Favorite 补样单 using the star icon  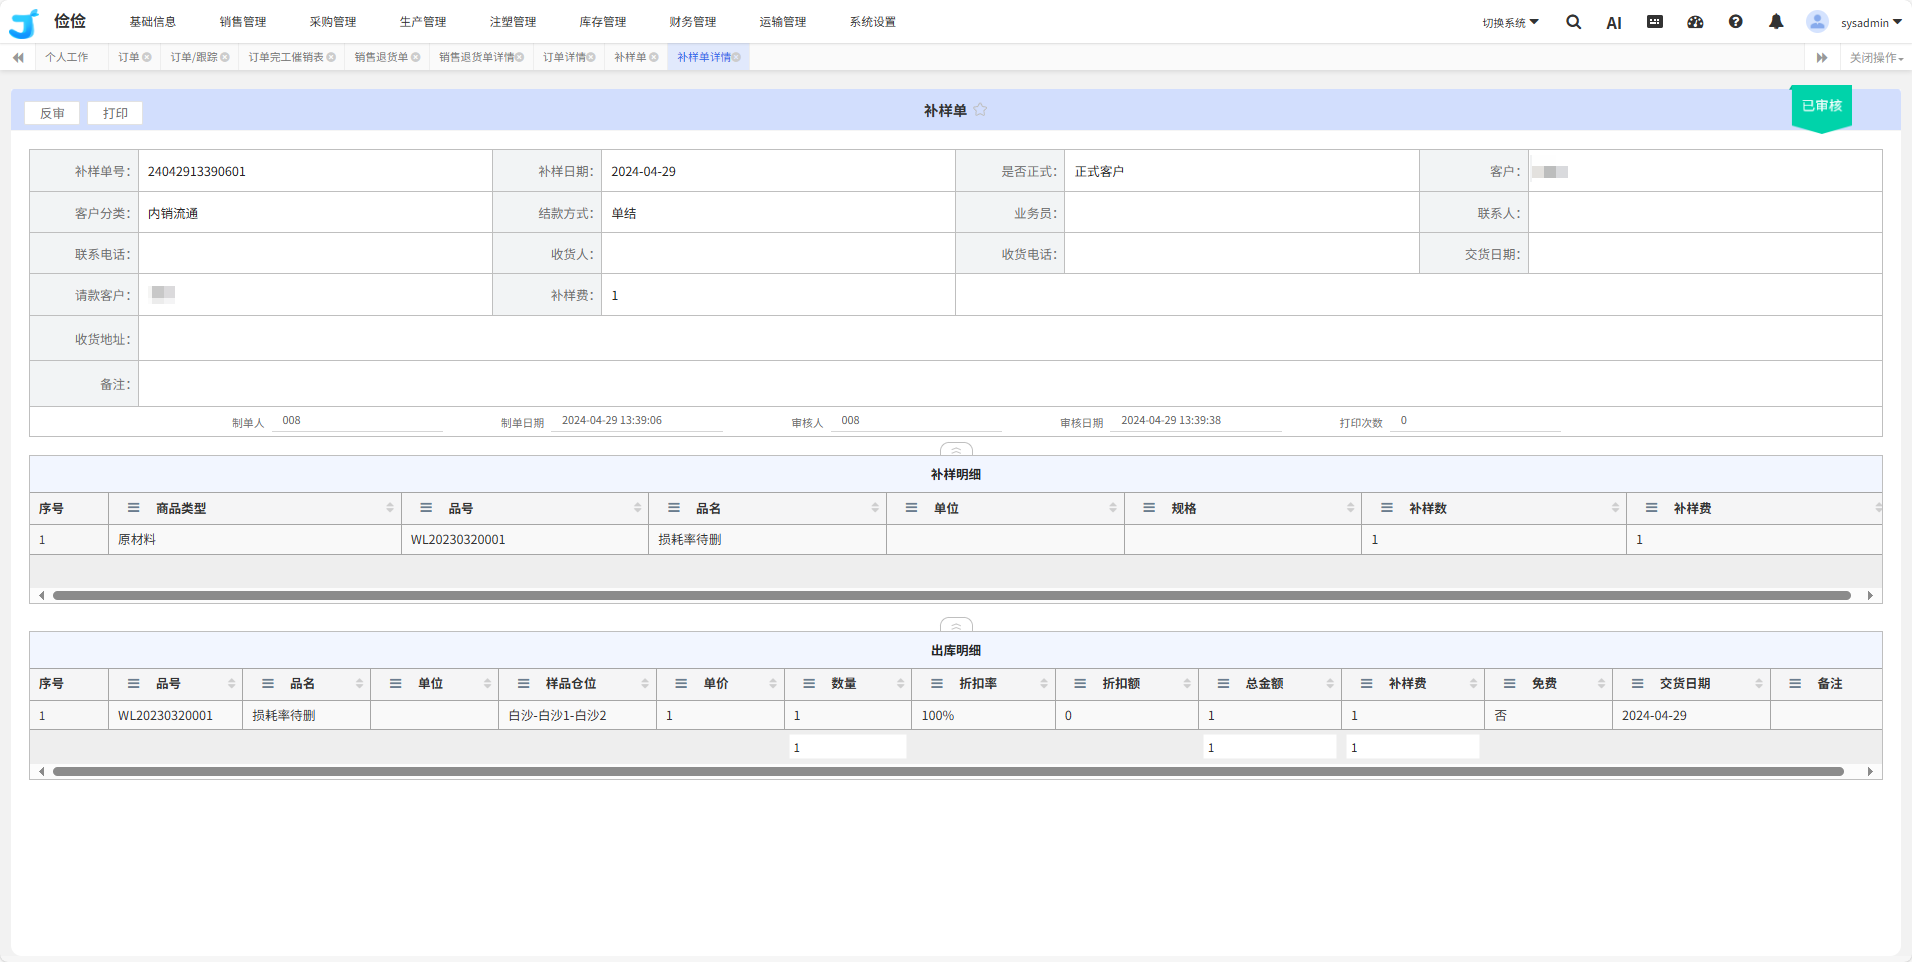[x=980, y=110]
